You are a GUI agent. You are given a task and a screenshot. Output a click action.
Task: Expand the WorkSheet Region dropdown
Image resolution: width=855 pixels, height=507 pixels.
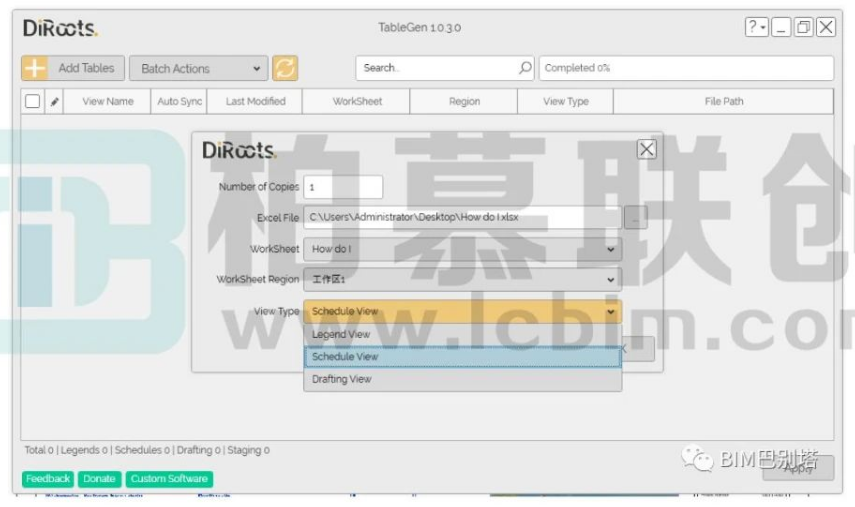(x=462, y=279)
